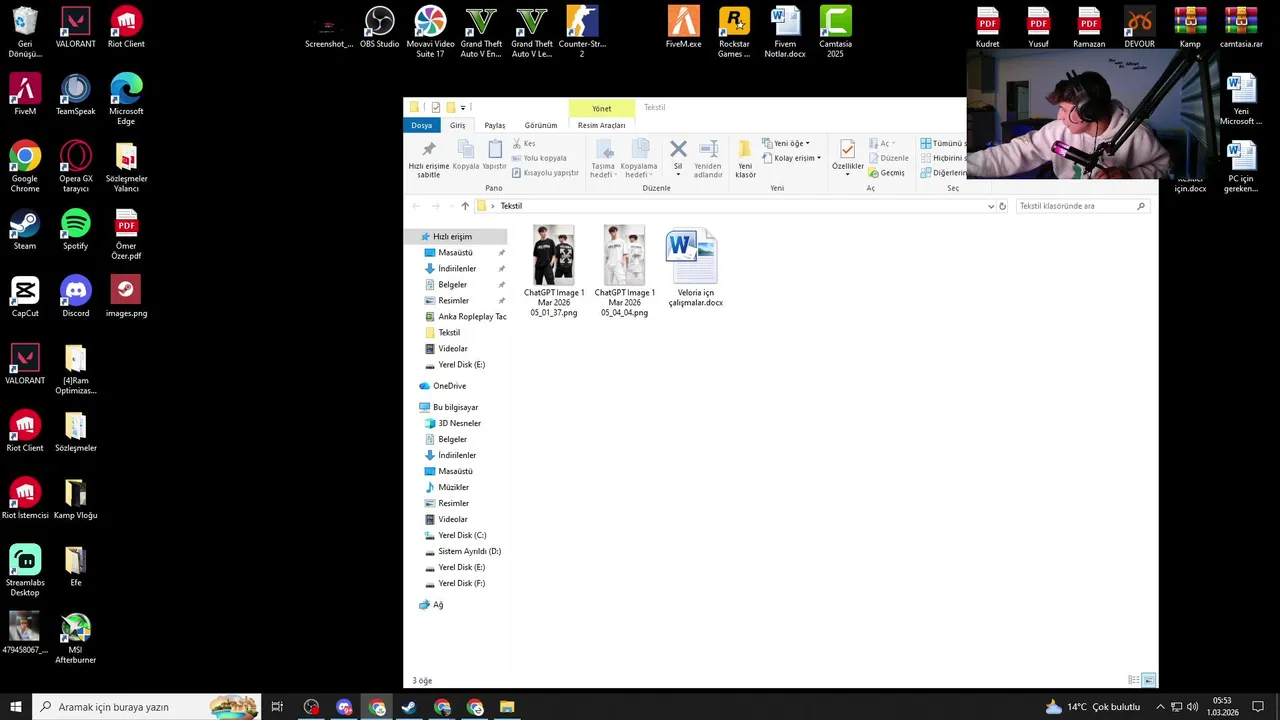Click the Spotify desktop icon

pyautogui.click(x=75, y=230)
